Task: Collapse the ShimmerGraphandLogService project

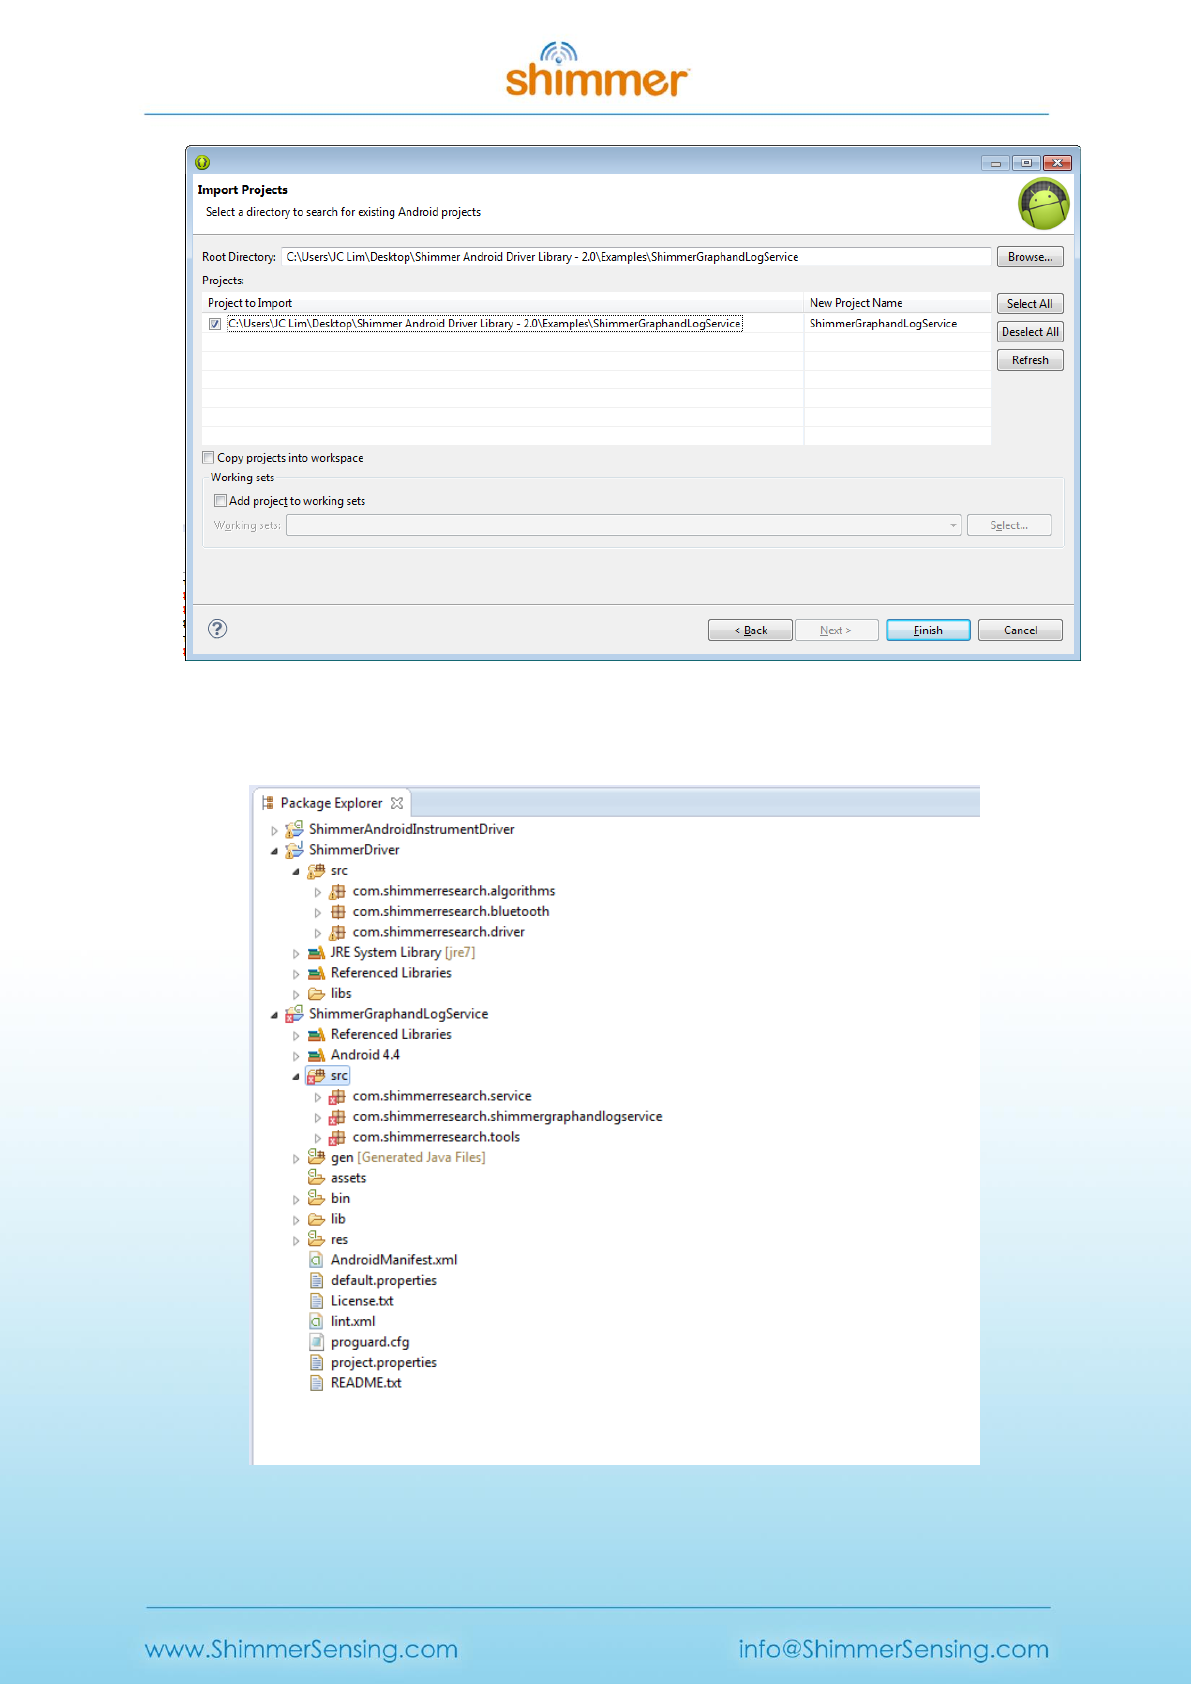Action: tap(274, 1015)
